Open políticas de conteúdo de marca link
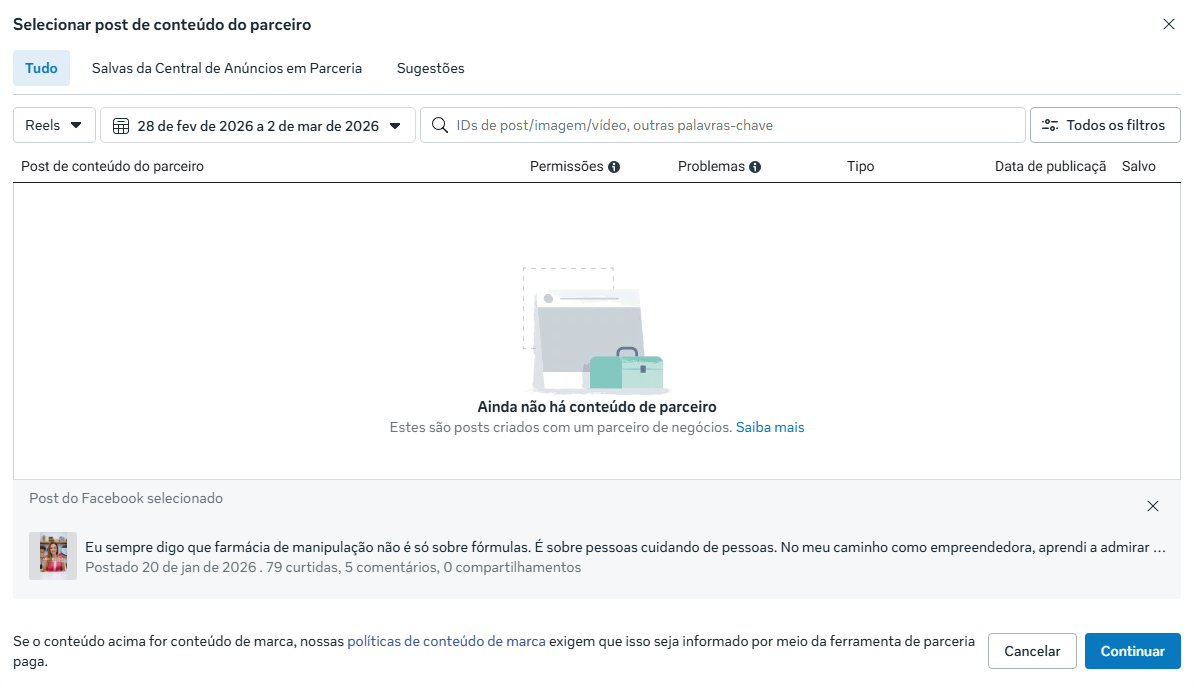The image size is (1194, 687). coord(446,641)
